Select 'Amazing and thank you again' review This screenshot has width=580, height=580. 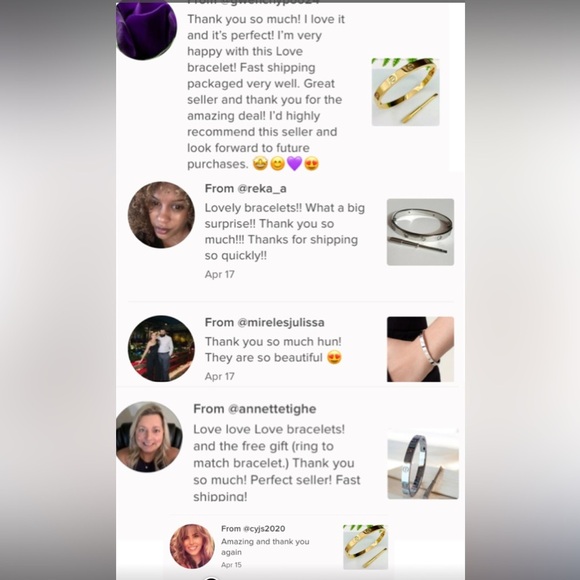tap(265, 547)
